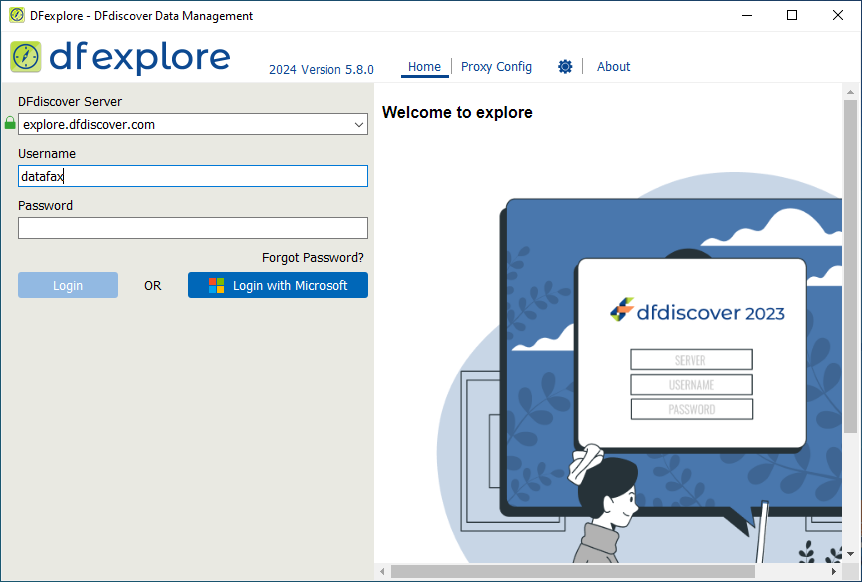Close the DFexplore window

click(x=837, y=15)
